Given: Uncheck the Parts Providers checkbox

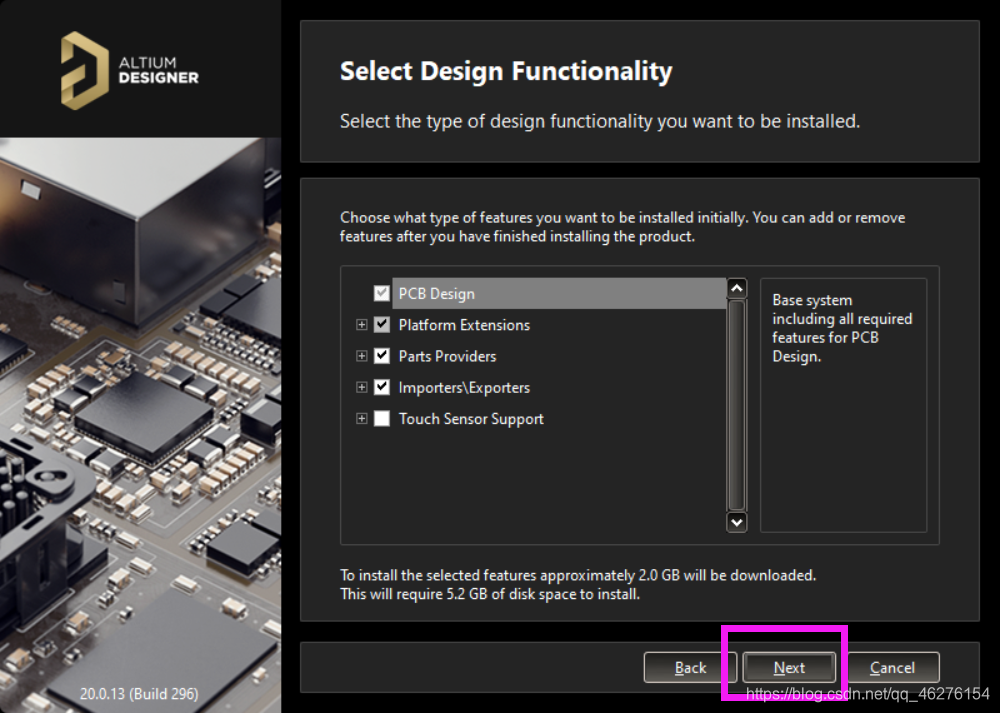Looking at the screenshot, I should (x=381, y=356).
